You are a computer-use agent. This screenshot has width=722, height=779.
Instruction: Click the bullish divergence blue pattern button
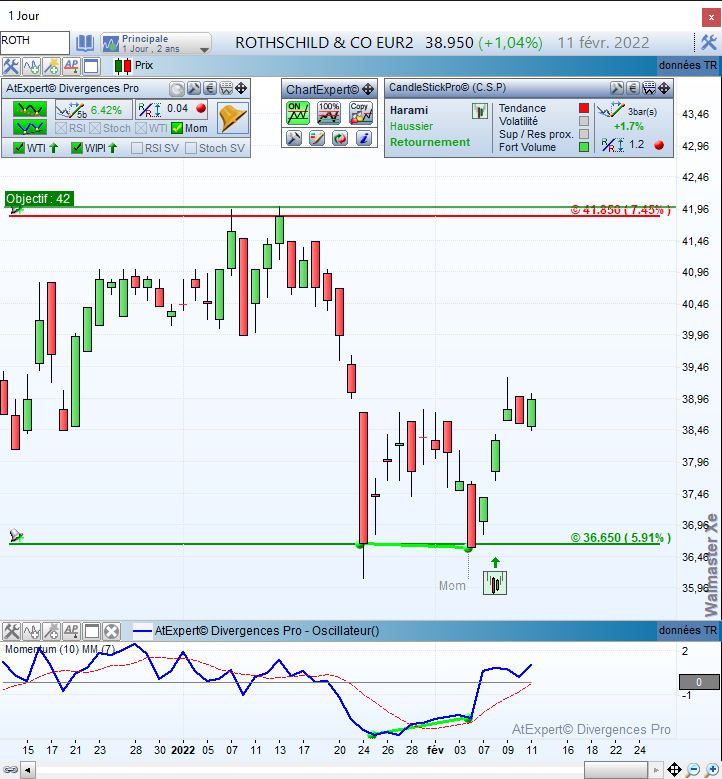(30, 127)
